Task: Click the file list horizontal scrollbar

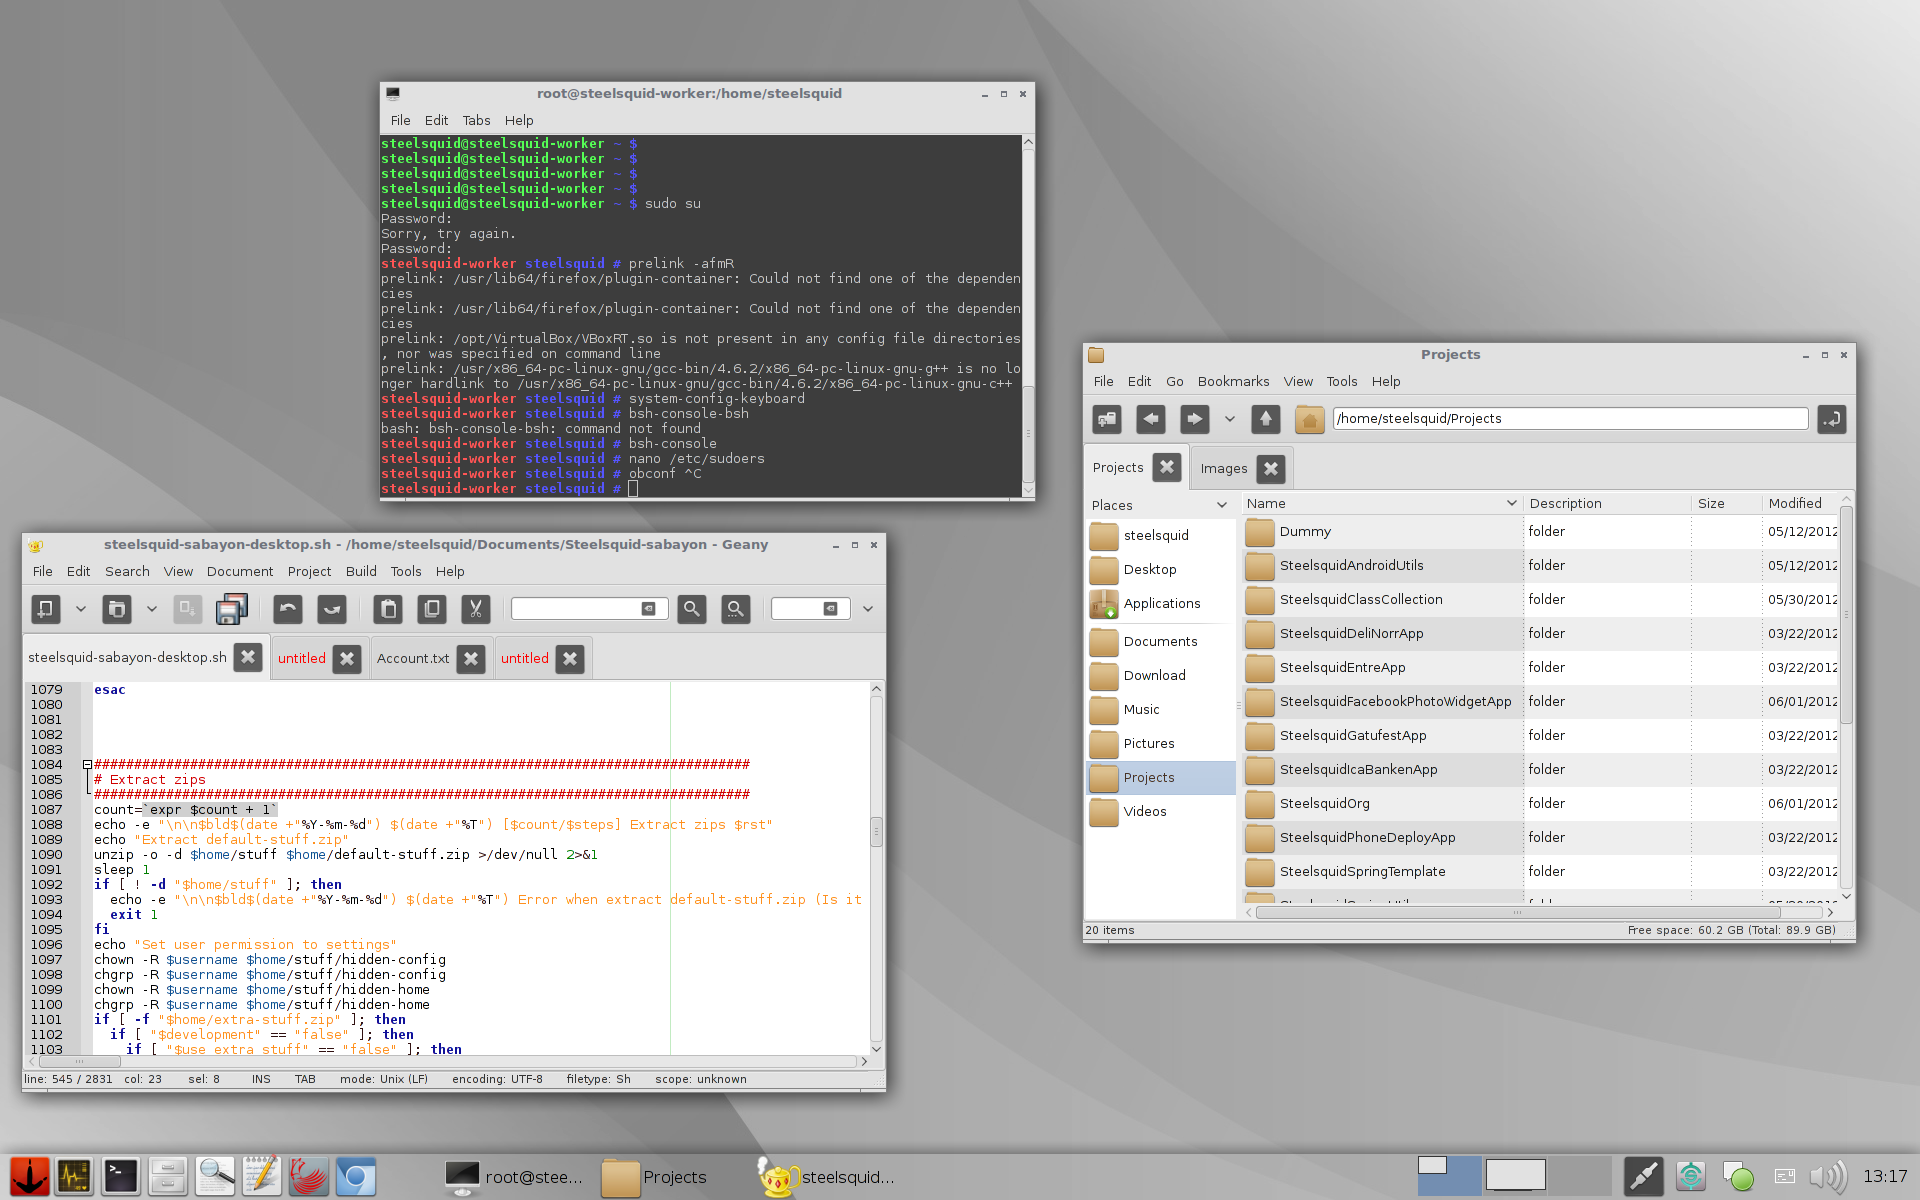Action: [x=1518, y=912]
